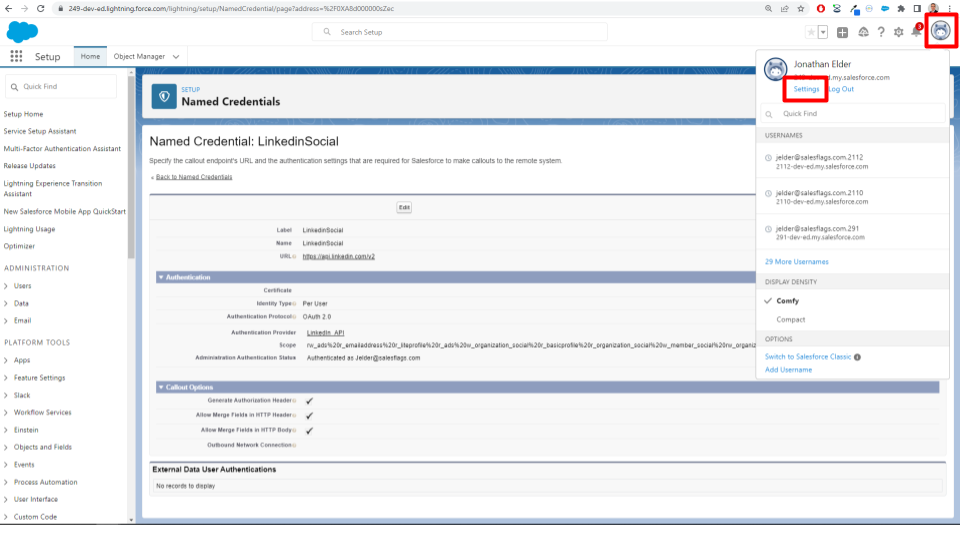Select Compact display density
This screenshot has width=960, height=540.
[790, 320]
